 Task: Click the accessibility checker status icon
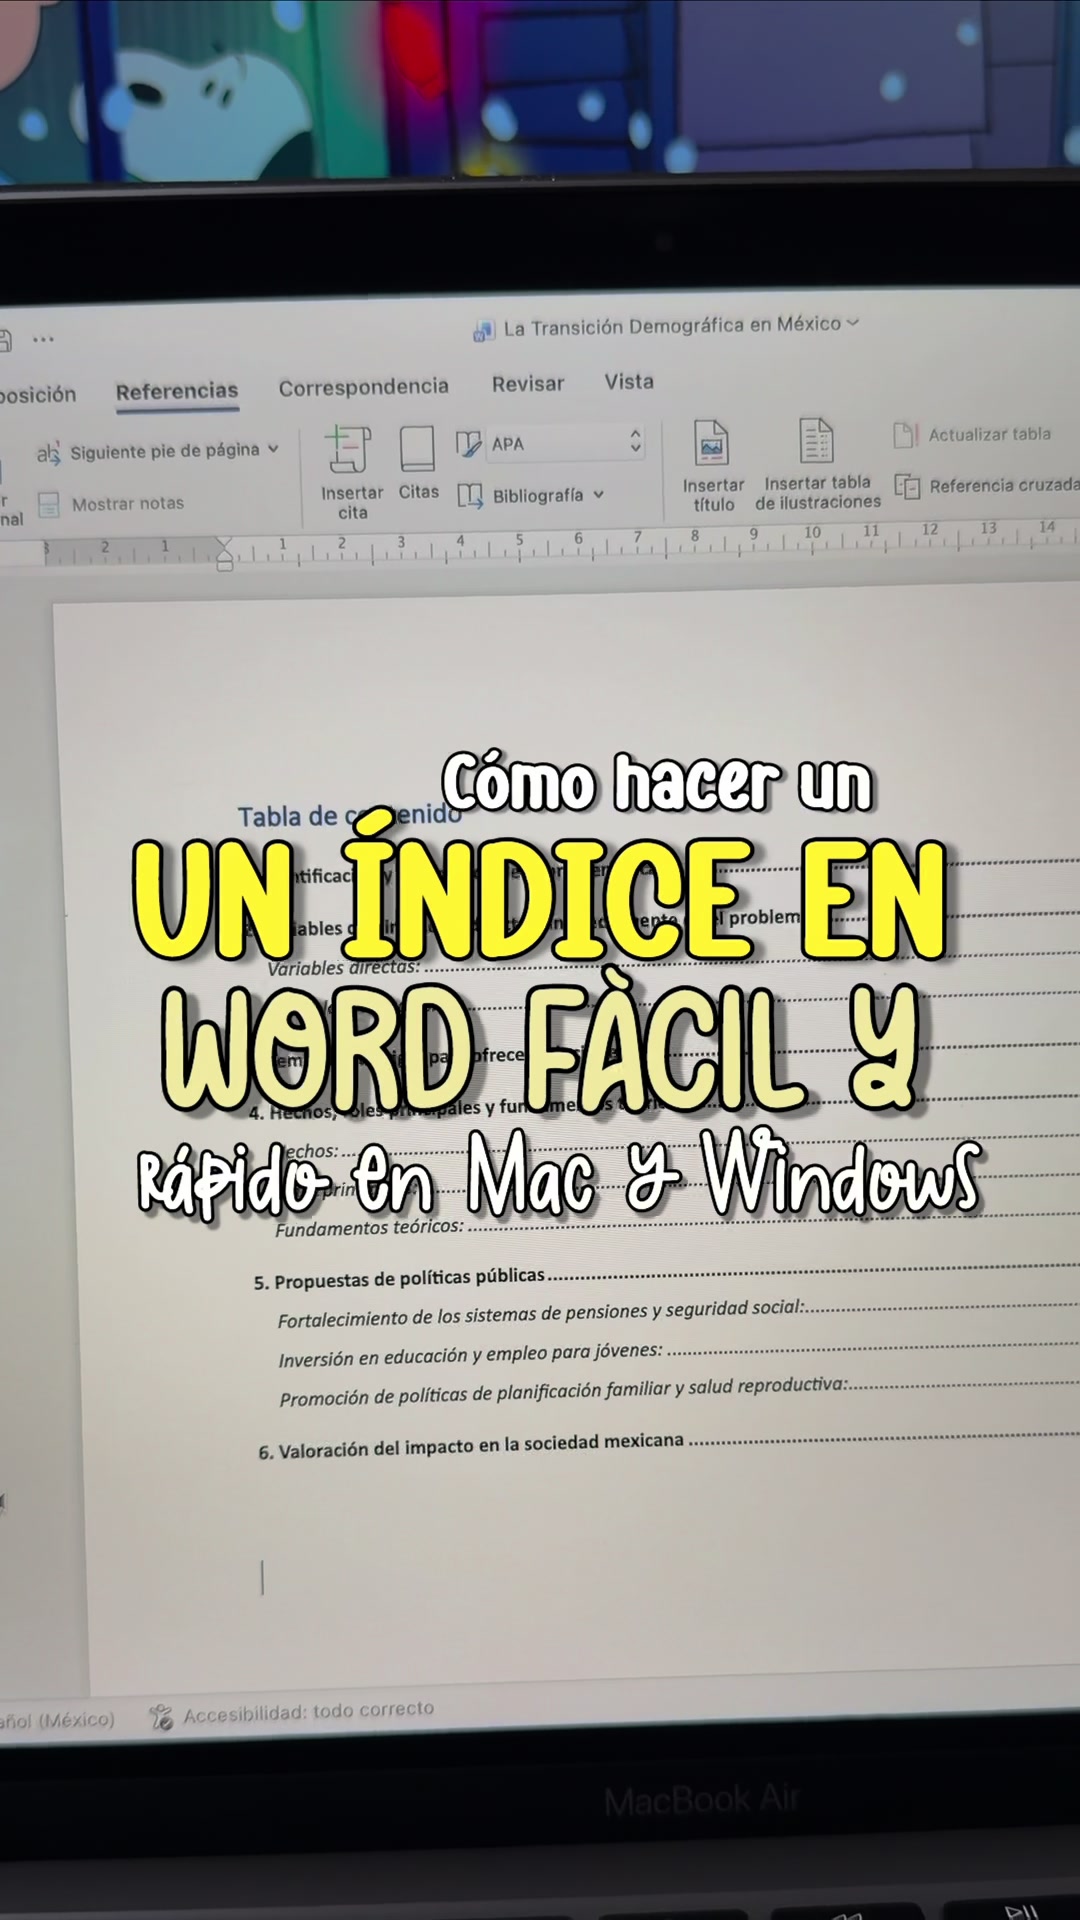[160, 1718]
